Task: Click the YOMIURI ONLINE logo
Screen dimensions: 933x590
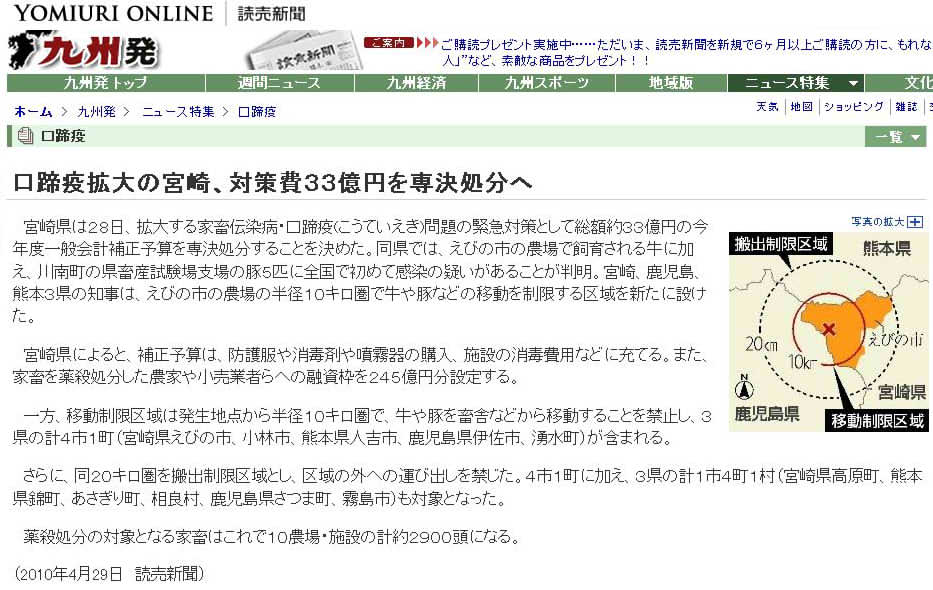Action: coord(112,13)
